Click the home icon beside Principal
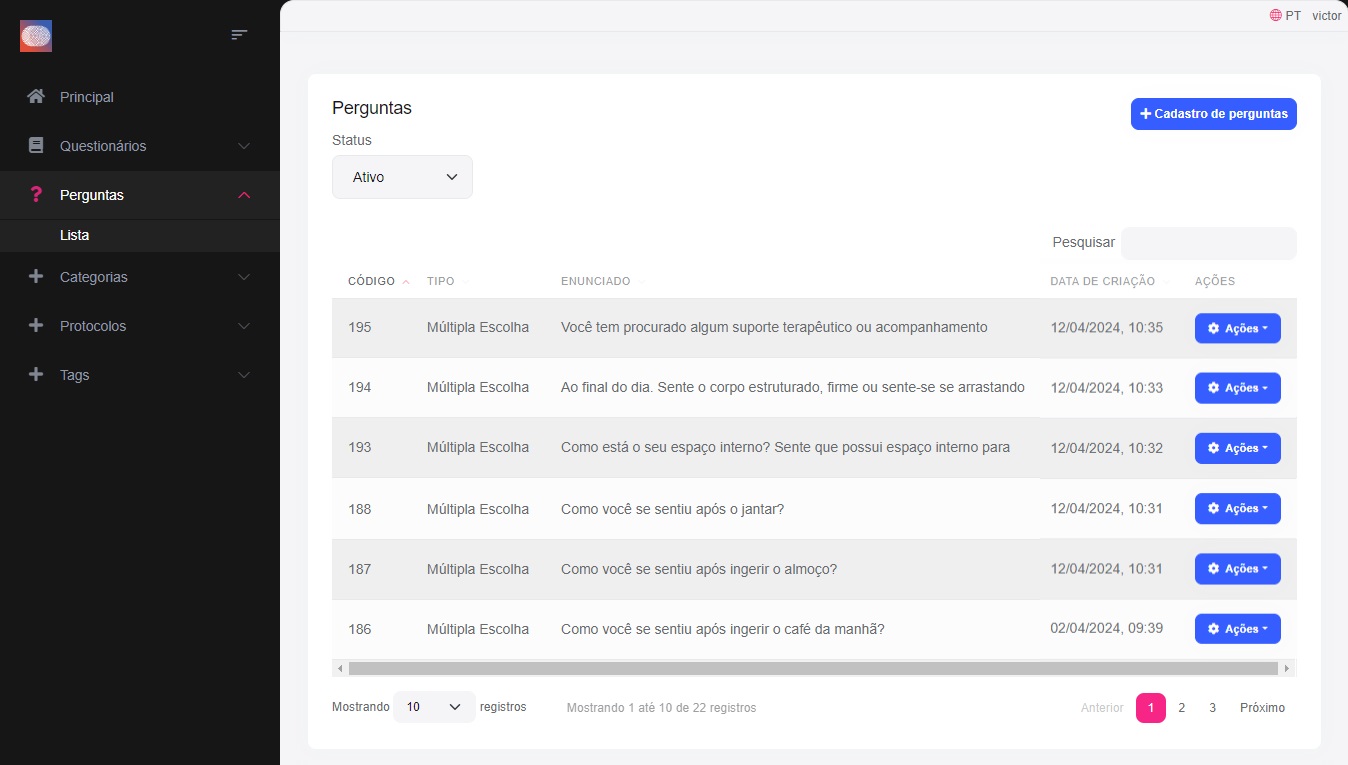1348x765 pixels. pyautogui.click(x=36, y=97)
